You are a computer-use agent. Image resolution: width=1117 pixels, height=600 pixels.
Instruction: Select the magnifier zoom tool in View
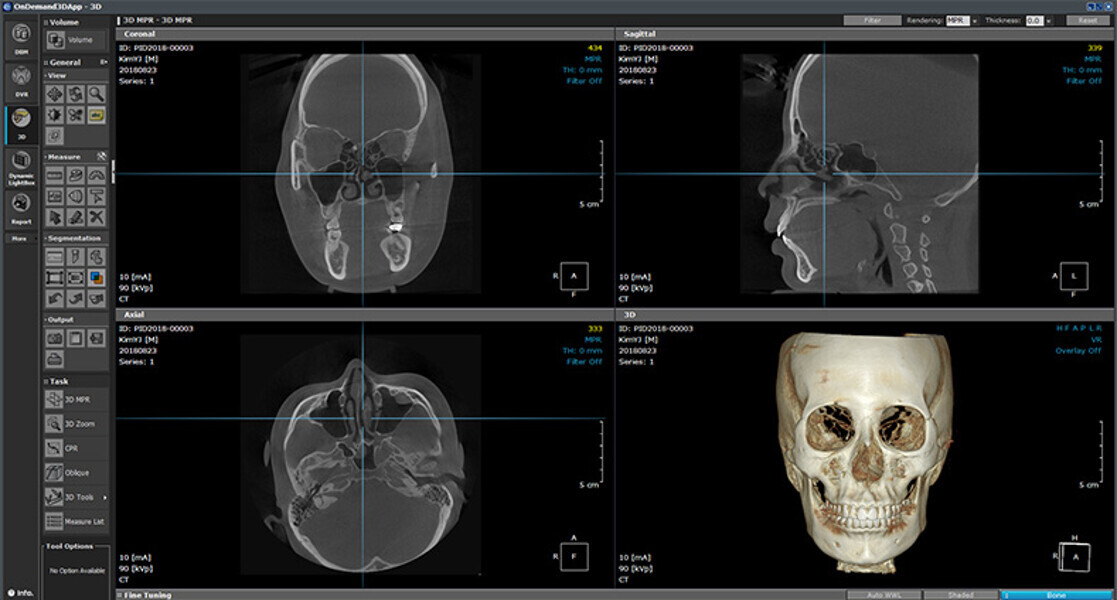click(96, 94)
